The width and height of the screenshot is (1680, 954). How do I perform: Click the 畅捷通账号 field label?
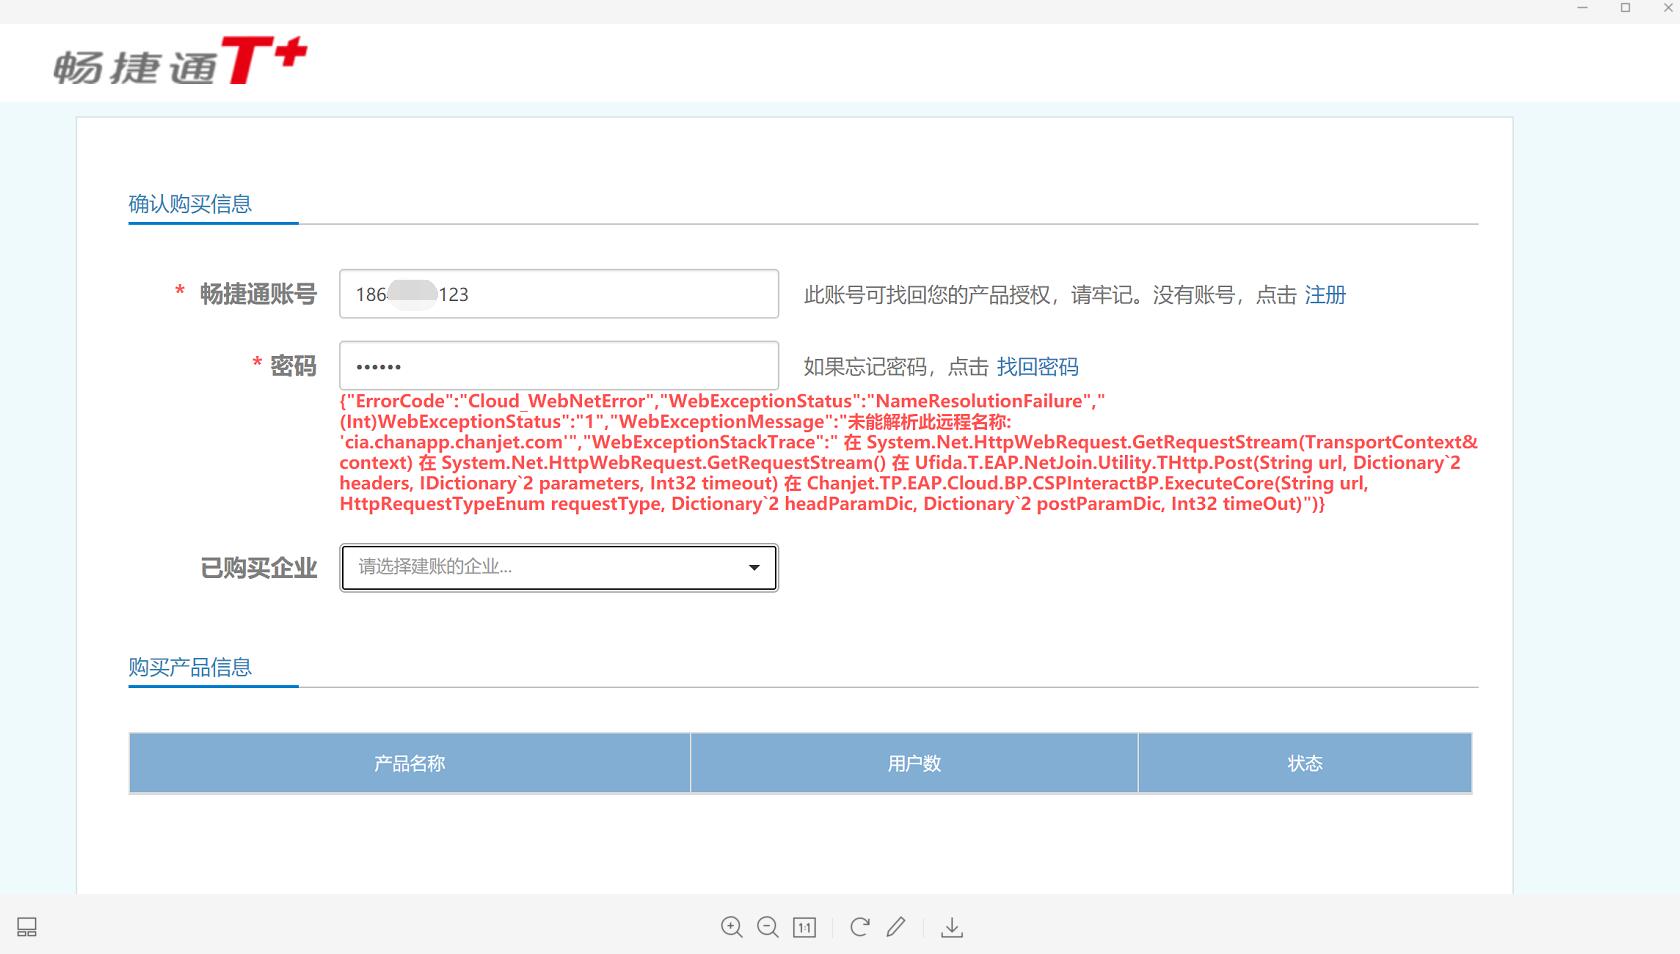258,294
